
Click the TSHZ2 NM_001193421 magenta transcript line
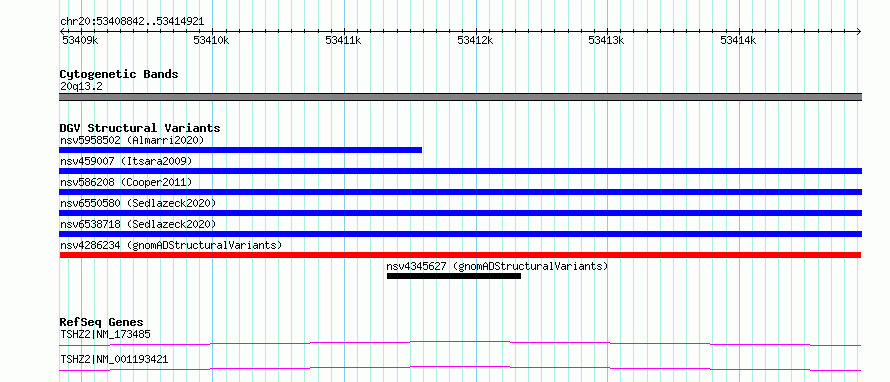[460, 368]
